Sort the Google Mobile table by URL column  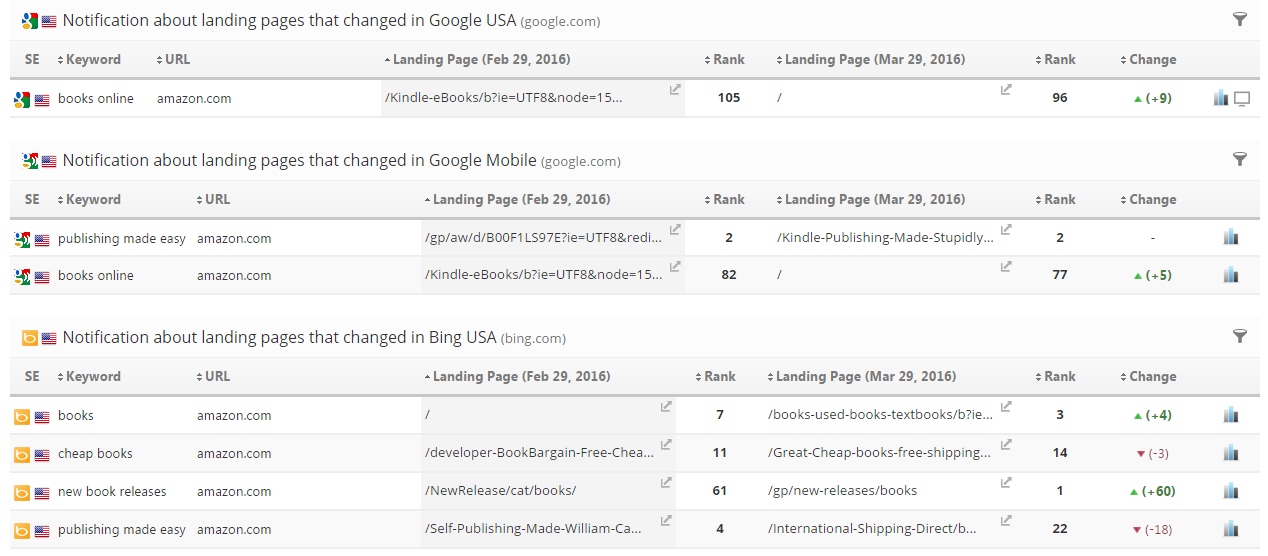pyautogui.click(x=216, y=199)
